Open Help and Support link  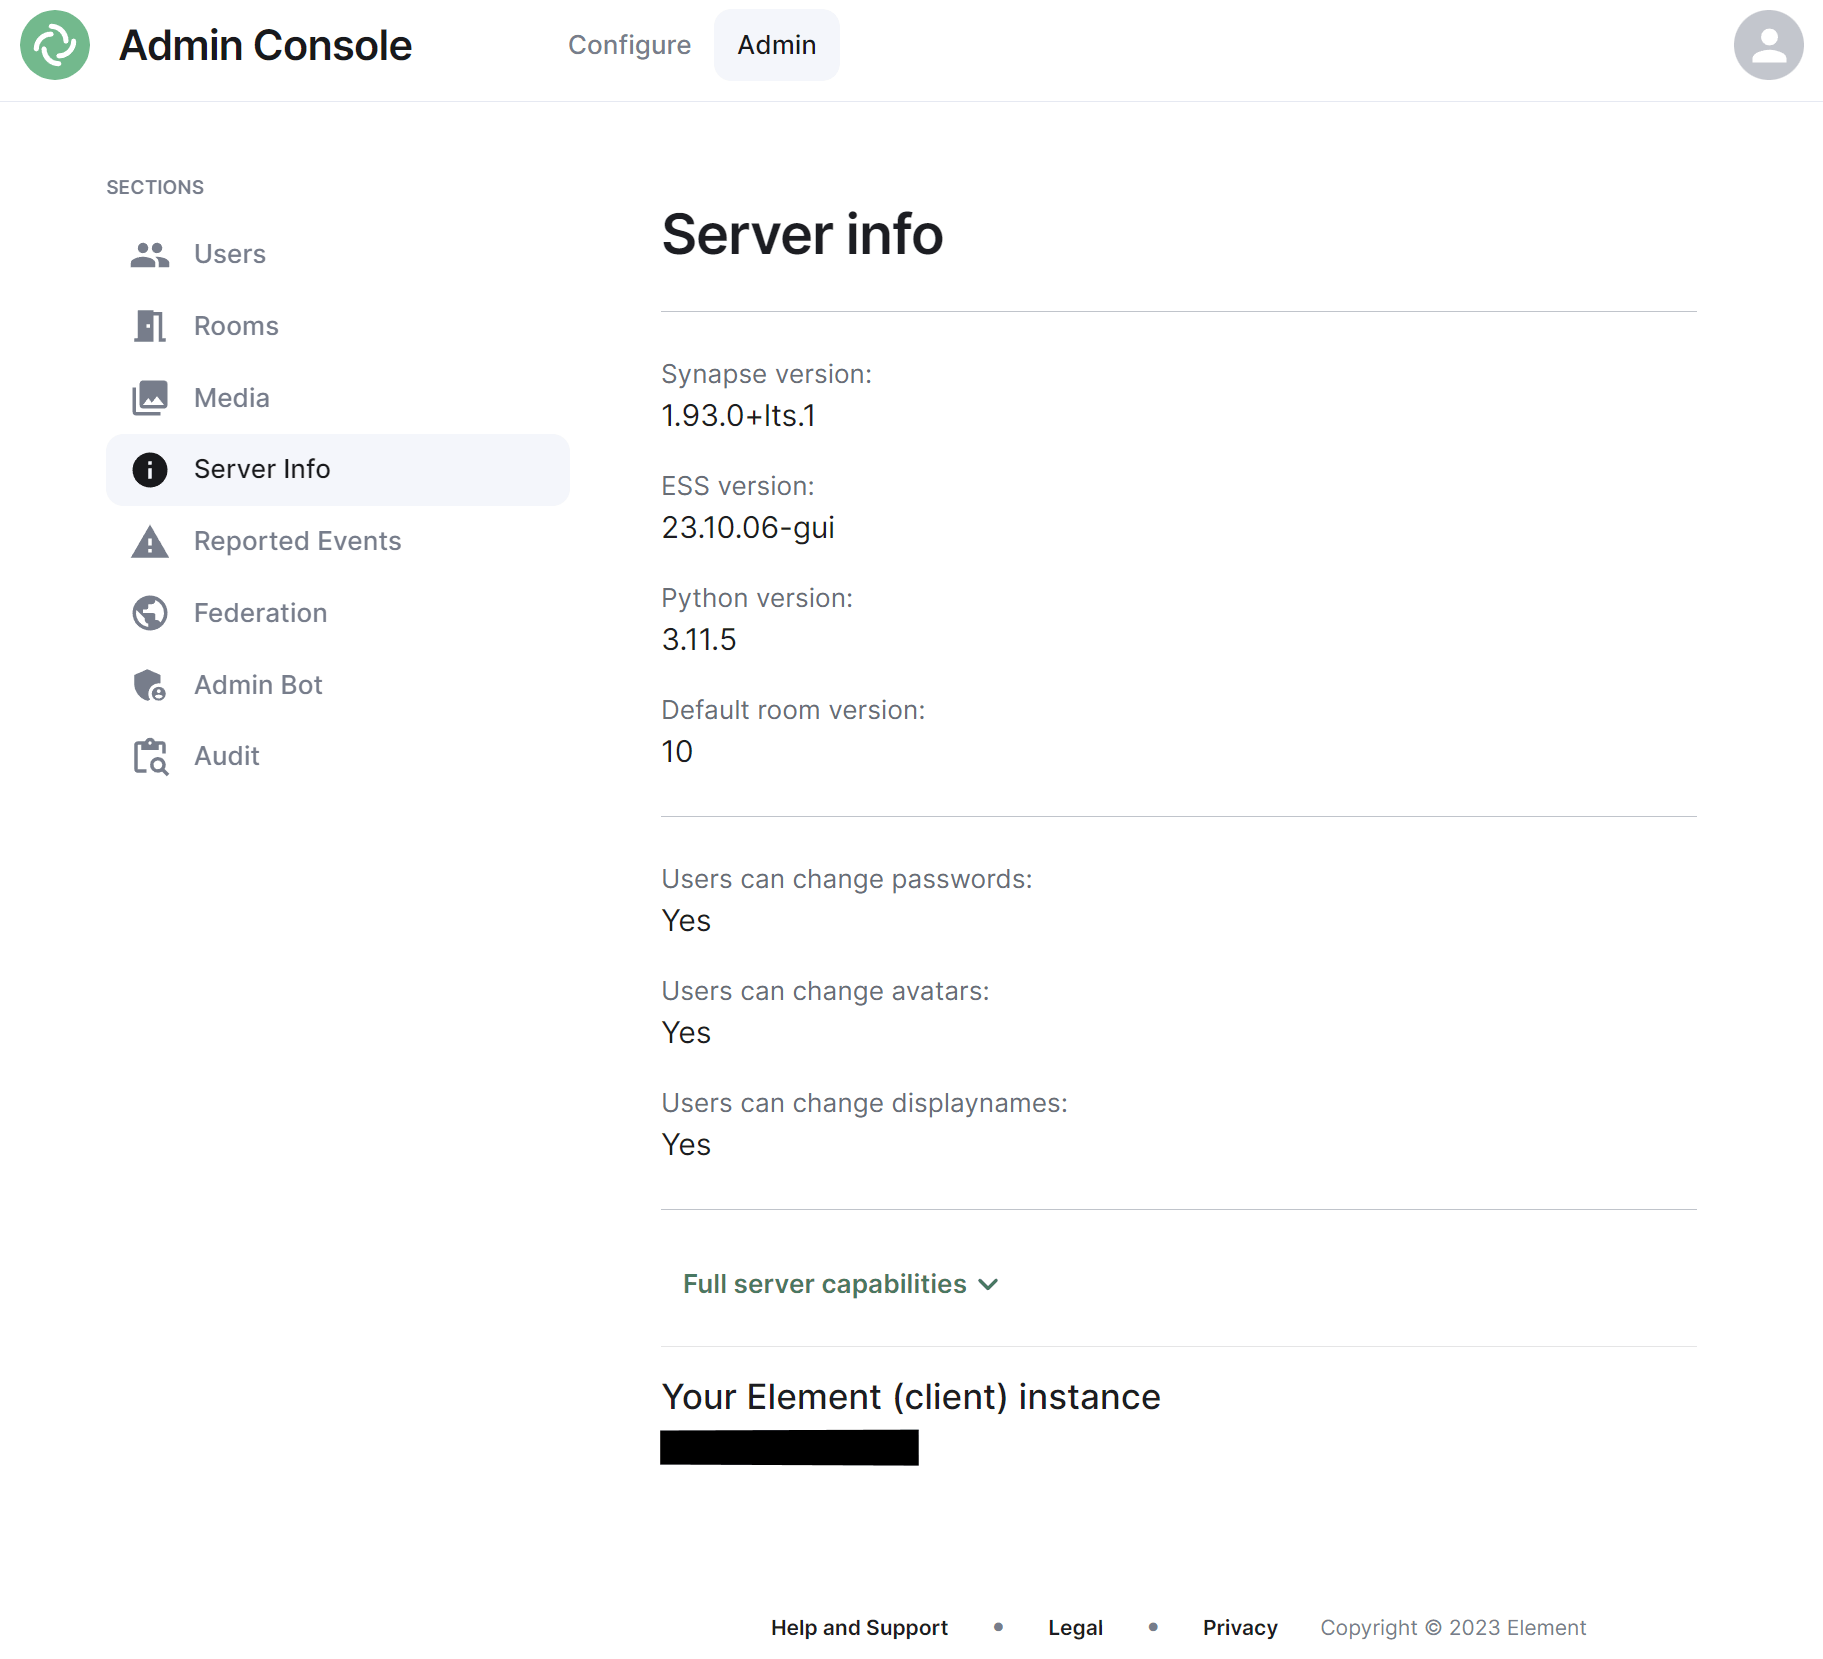pyautogui.click(x=859, y=1628)
